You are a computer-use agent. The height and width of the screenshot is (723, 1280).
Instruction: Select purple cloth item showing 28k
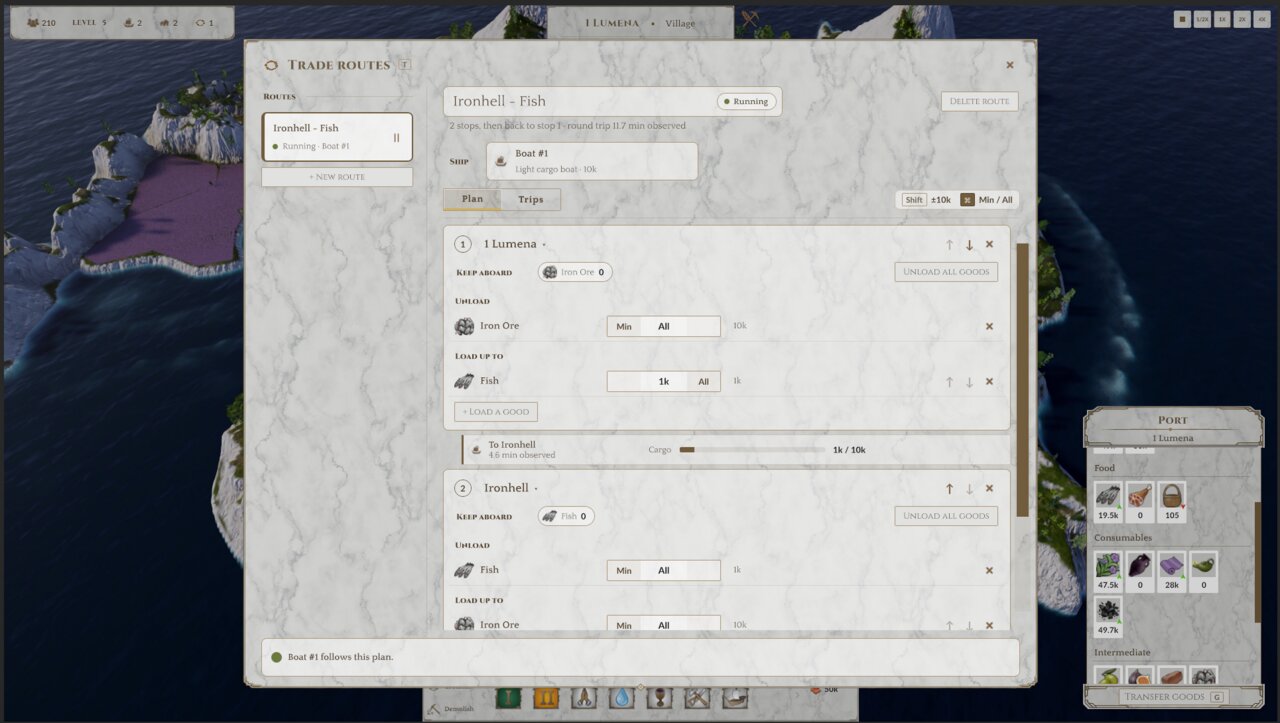1172,572
